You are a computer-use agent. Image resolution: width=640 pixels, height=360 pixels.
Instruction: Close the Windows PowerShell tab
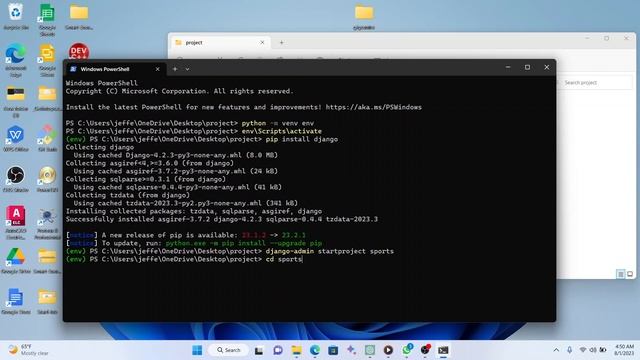[x=158, y=69]
